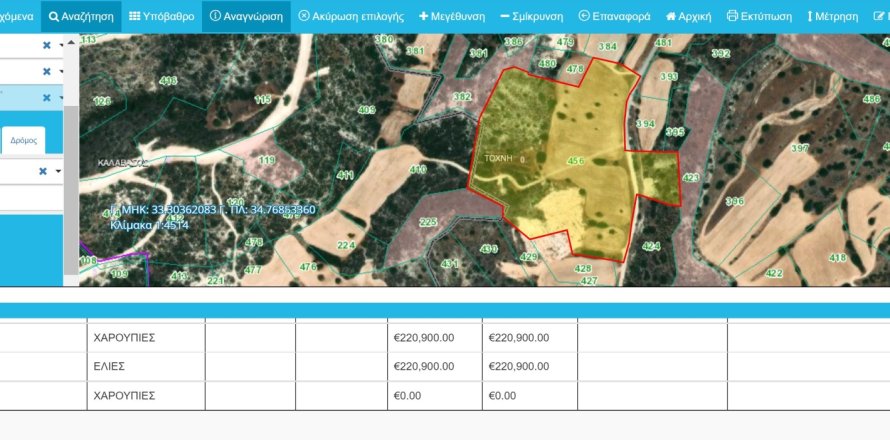Screen dimensions: 890x440
Task: Click Ακύρωση επιλογής to clear selection
Action: pos(351,16)
